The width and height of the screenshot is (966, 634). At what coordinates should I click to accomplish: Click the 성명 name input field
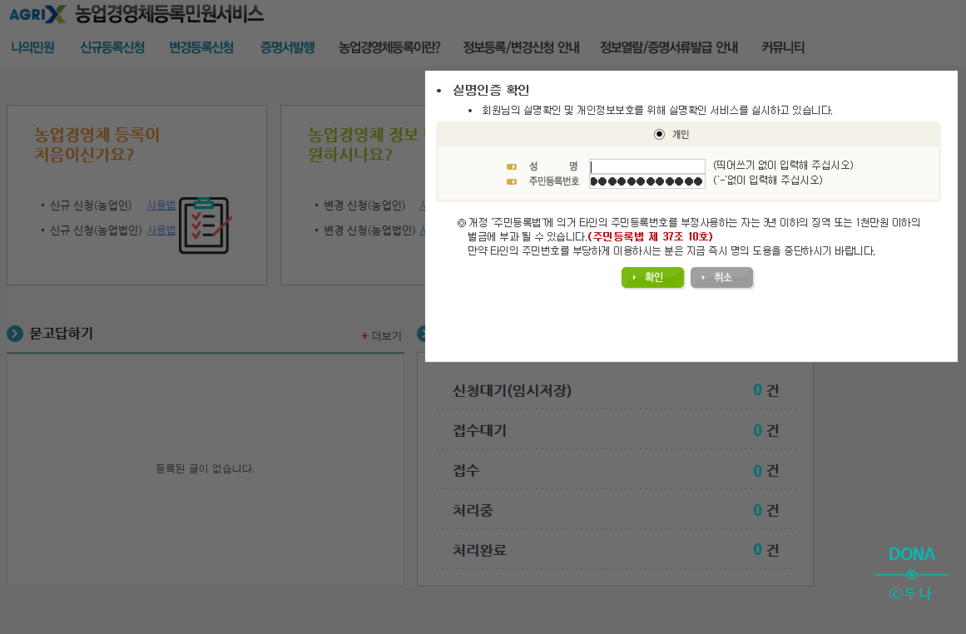coord(647,165)
